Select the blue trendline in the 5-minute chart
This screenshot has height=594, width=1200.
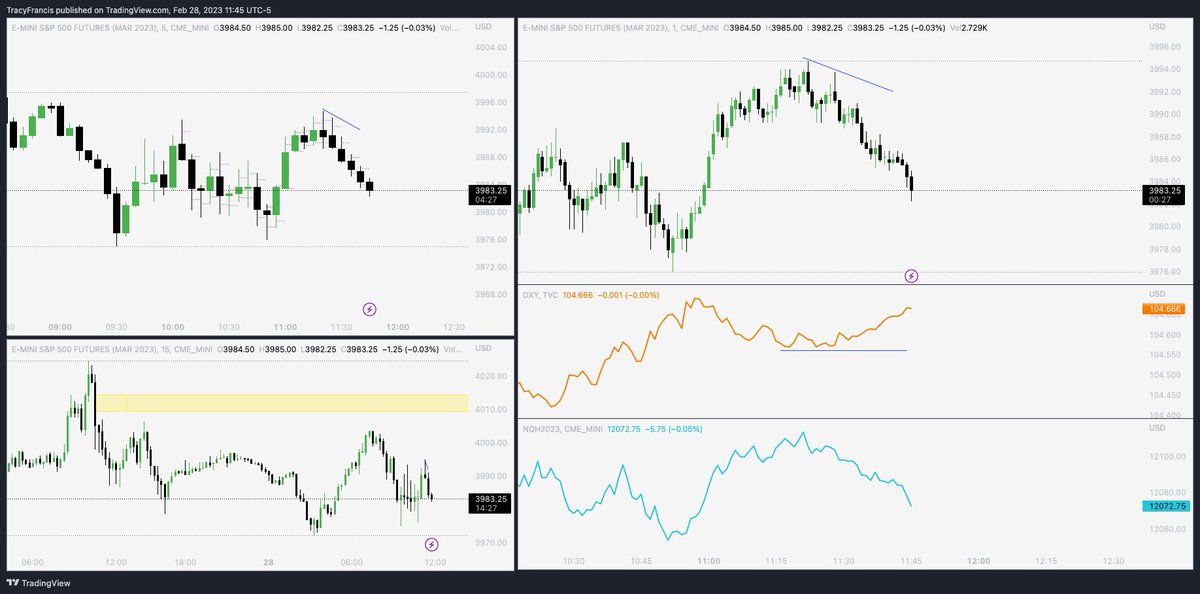tap(342, 120)
